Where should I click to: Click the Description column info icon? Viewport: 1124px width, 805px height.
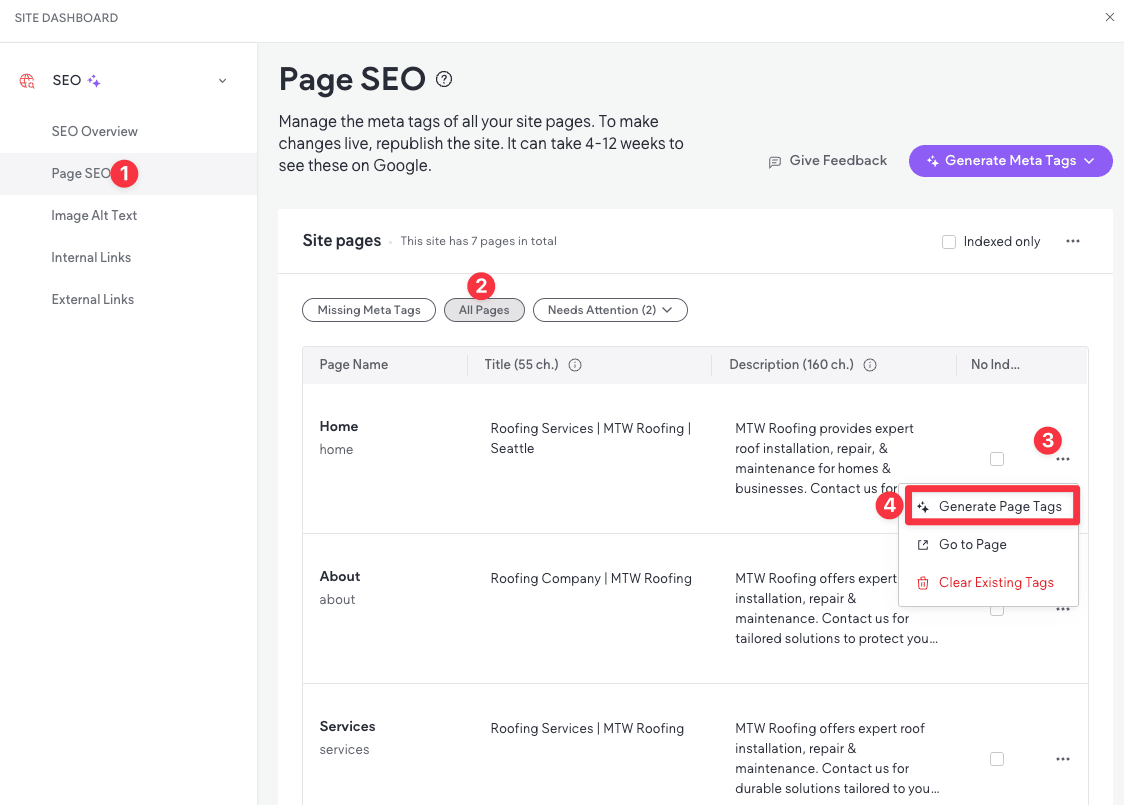pos(870,365)
